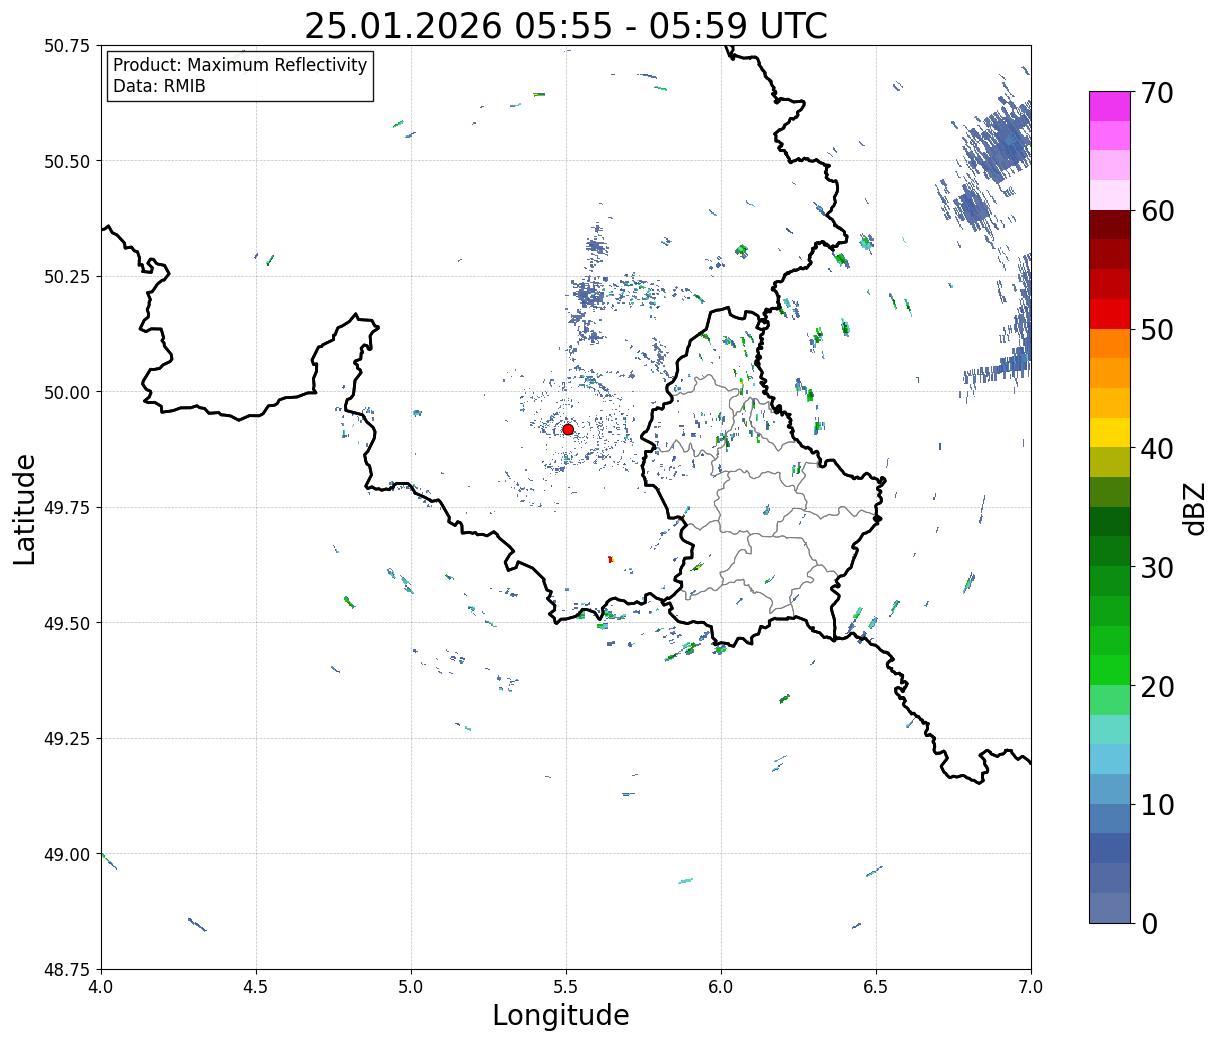Click the yellow colorbar swatch above 40

(1110, 432)
